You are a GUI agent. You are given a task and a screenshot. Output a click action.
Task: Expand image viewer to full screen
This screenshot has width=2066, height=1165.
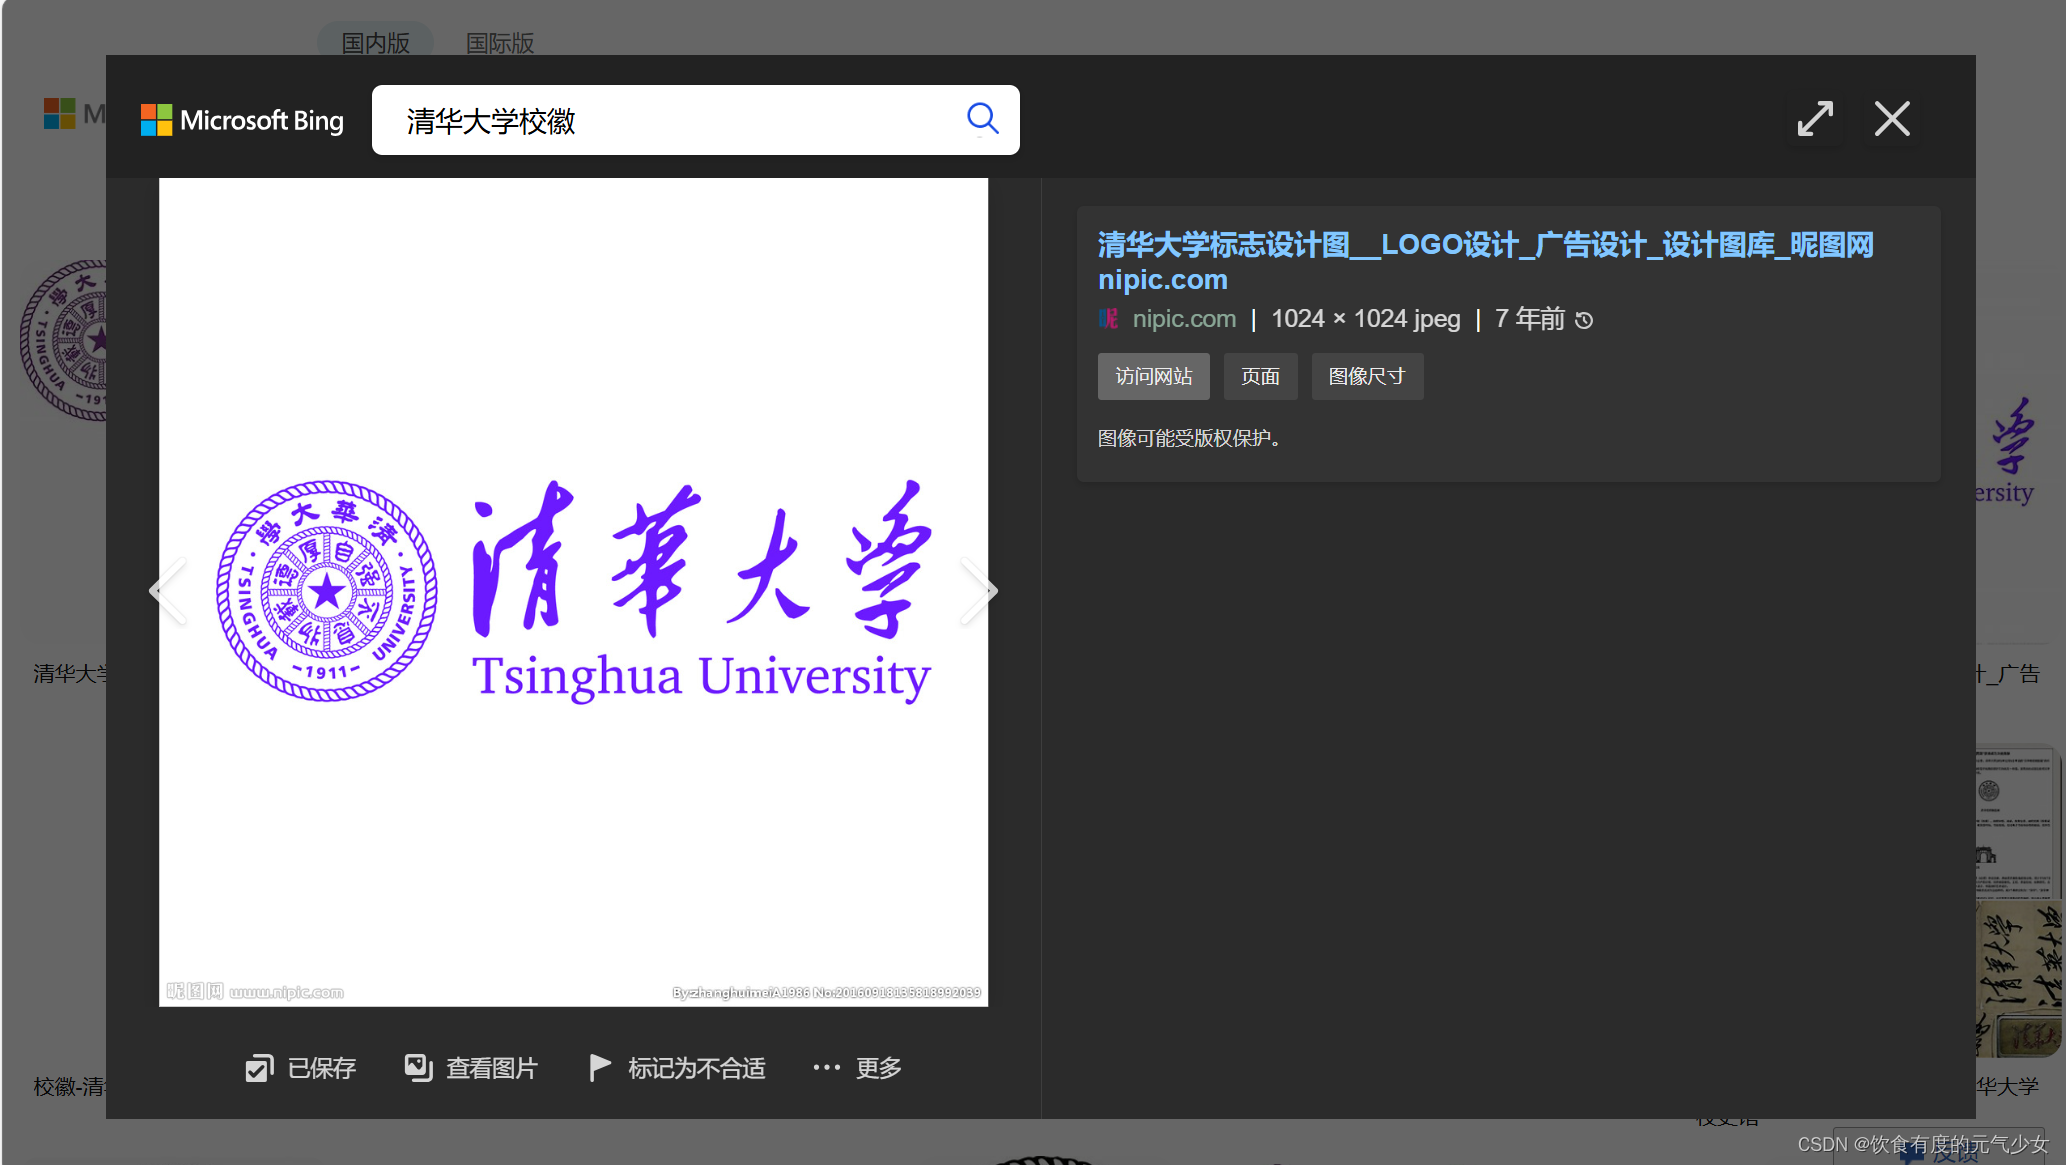tap(1815, 119)
